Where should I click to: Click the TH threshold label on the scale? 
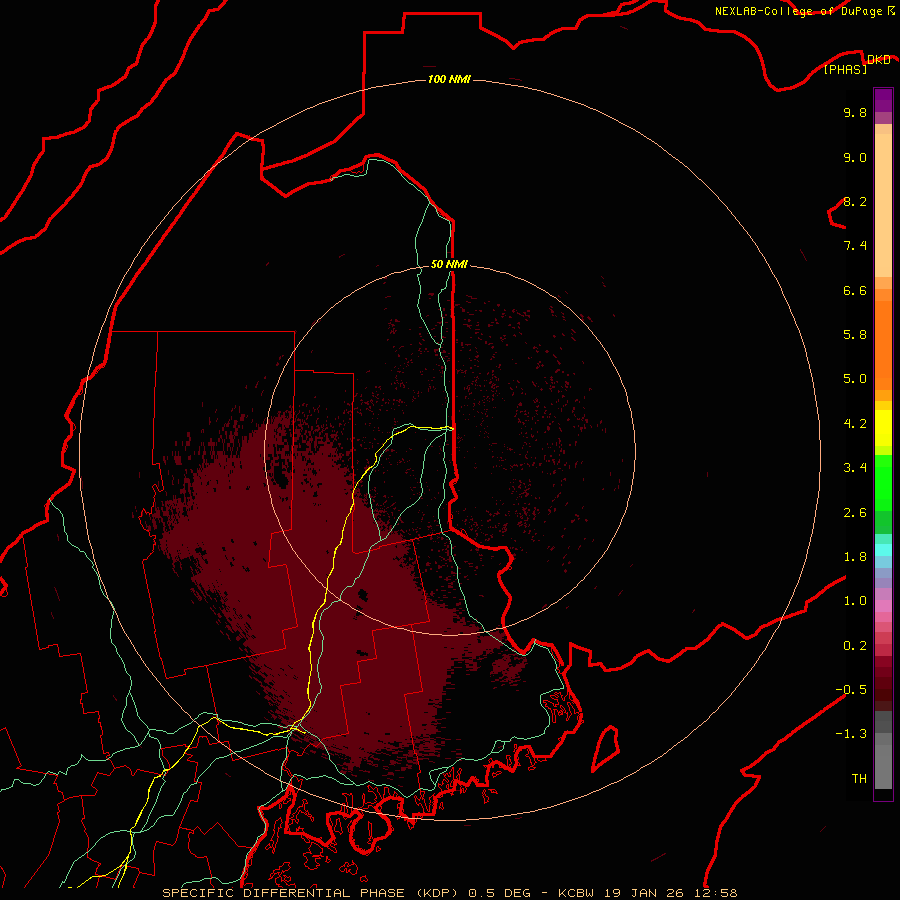click(859, 779)
